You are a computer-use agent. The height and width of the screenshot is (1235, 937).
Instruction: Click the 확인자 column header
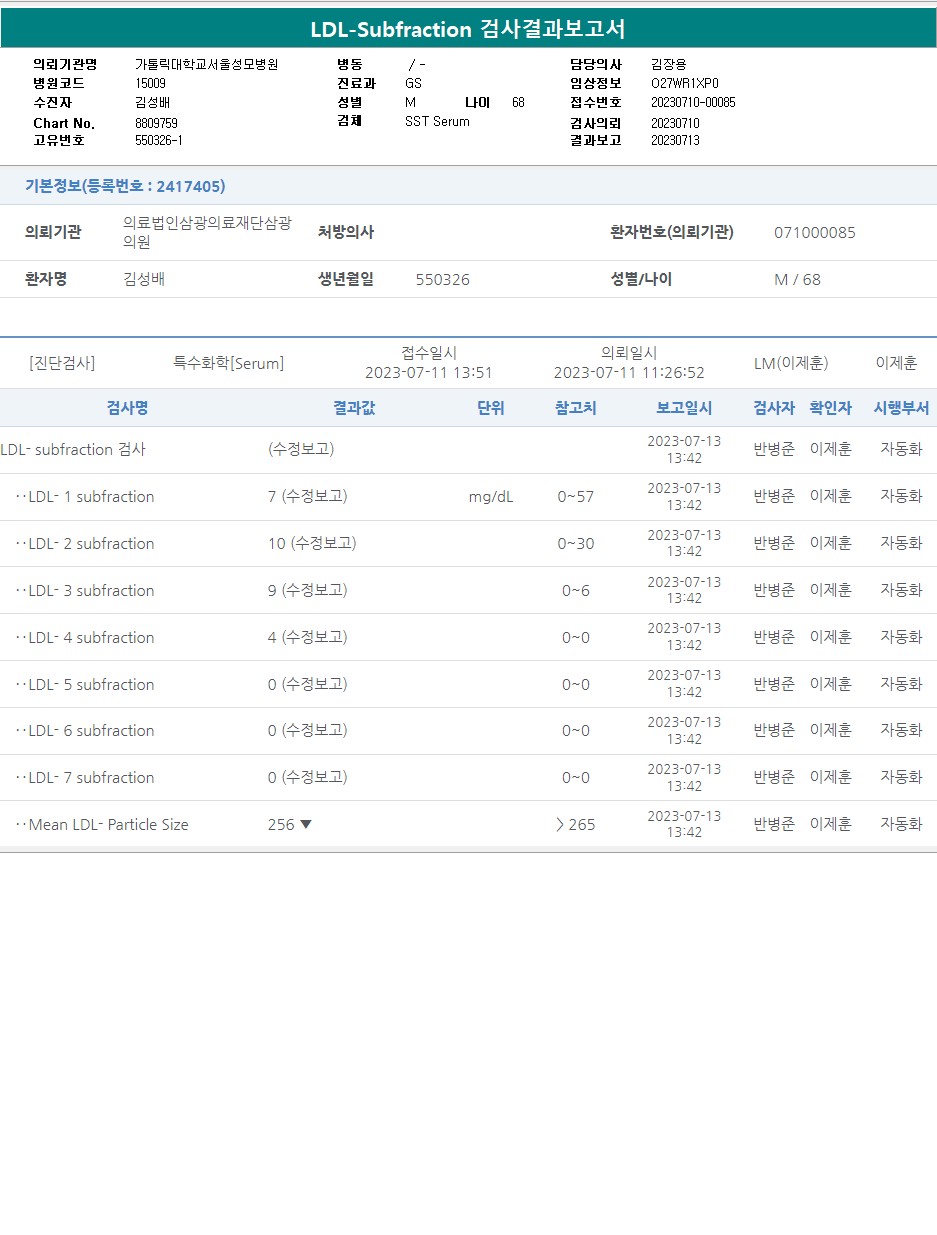point(830,408)
